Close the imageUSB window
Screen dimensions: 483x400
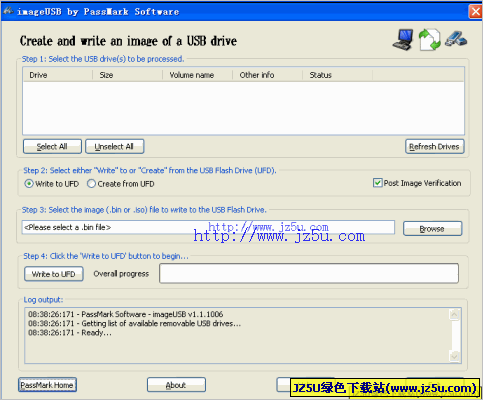point(476,11)
